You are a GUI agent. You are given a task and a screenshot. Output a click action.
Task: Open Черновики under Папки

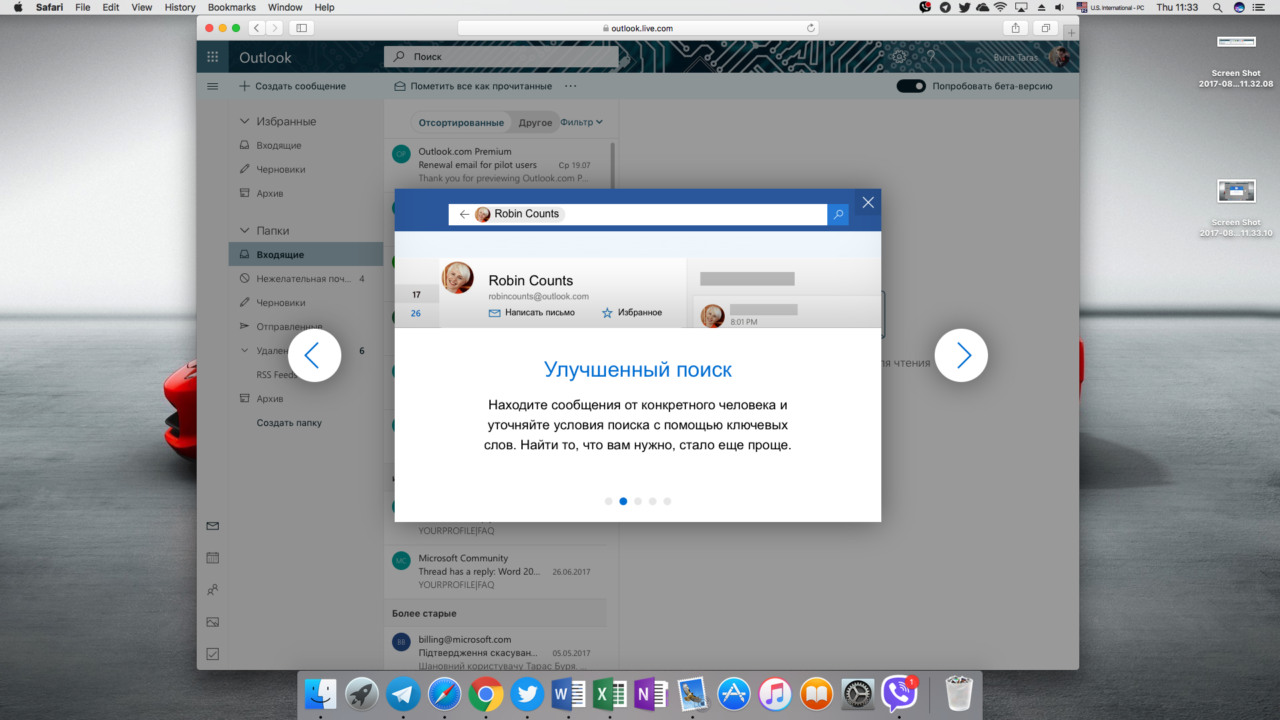(305, 302)
